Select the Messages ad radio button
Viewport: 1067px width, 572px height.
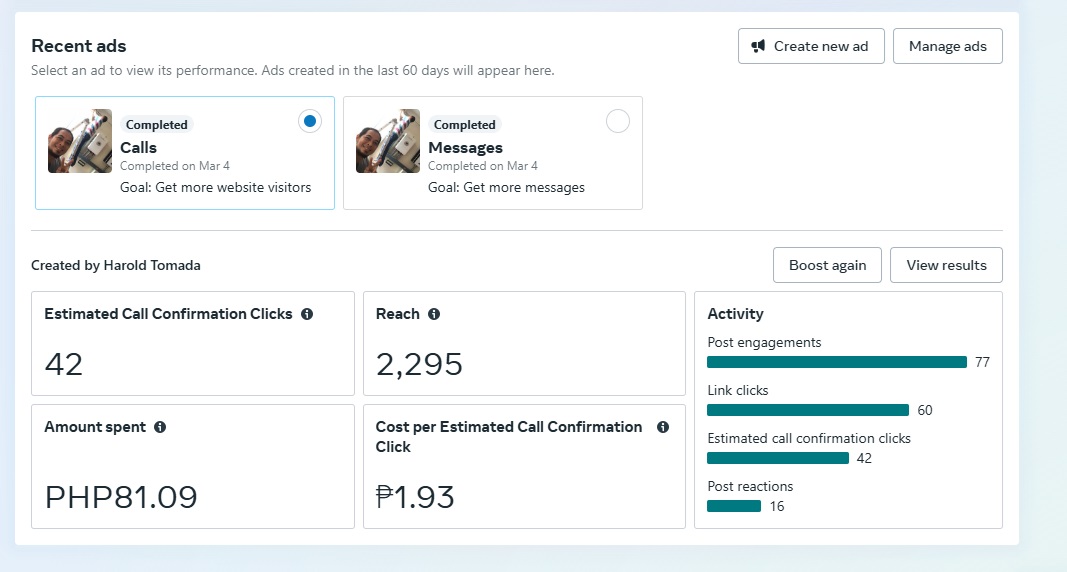click(x=618, y=121)
